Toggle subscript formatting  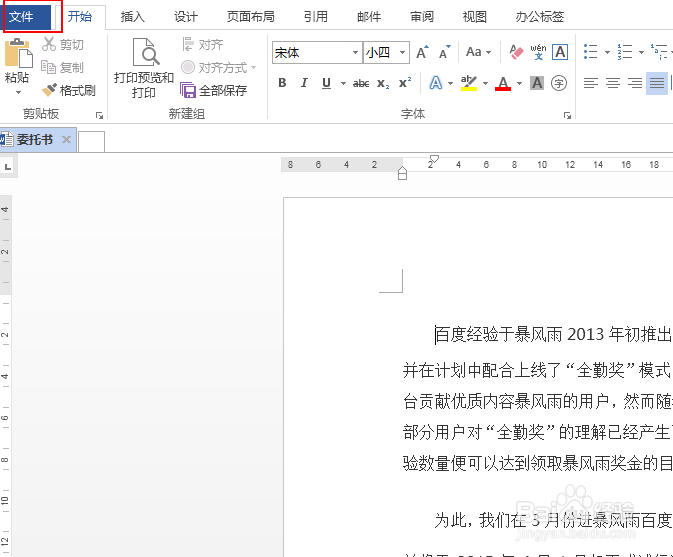[x=383, y=83]
